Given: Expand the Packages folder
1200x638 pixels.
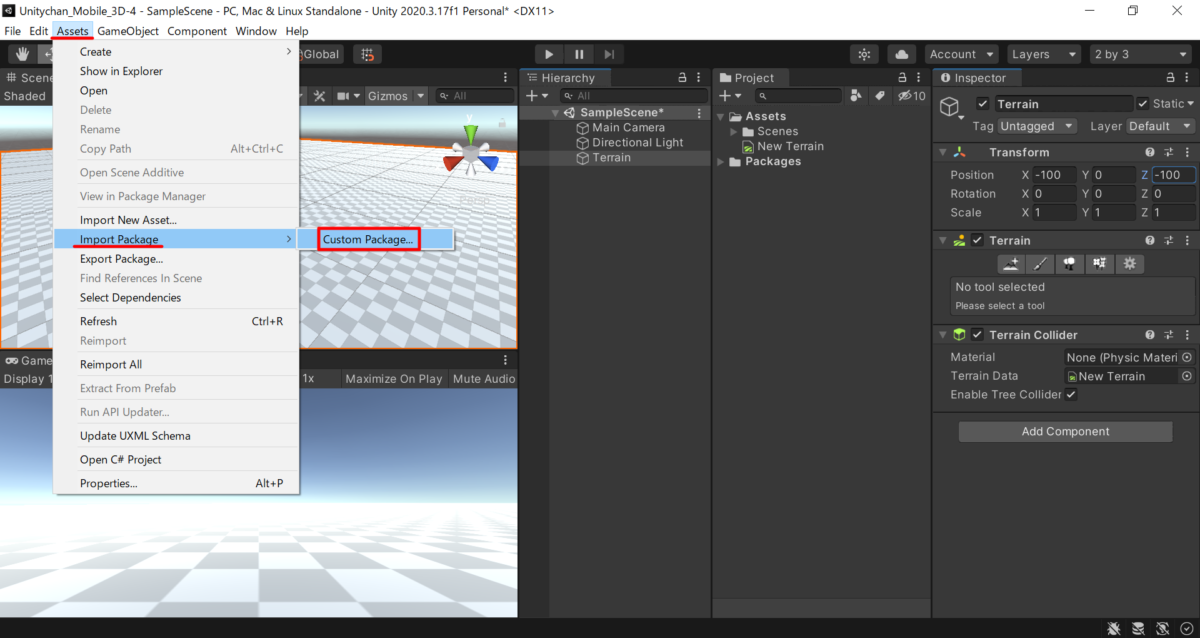Looking at the screenshot, I should point(721,162).
